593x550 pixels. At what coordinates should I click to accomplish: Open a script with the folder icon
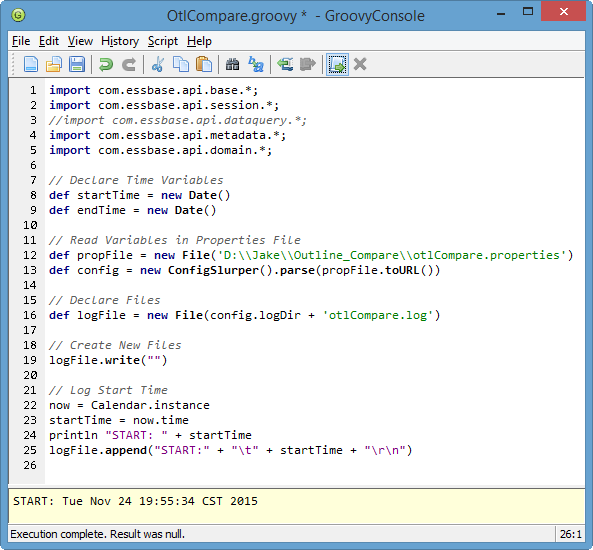coord(54,64)
